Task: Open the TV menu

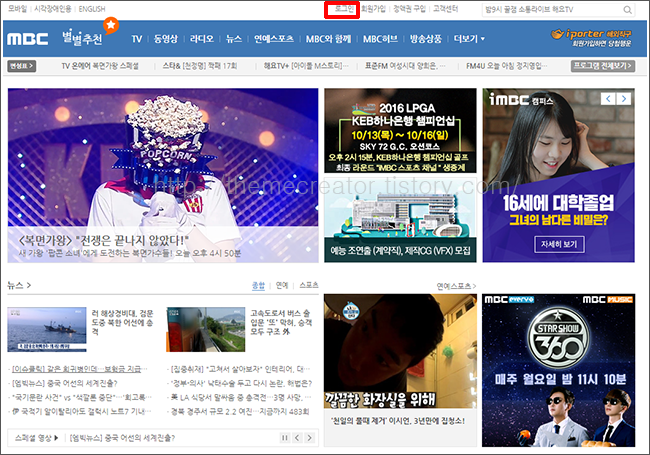Action: (137, 39)
